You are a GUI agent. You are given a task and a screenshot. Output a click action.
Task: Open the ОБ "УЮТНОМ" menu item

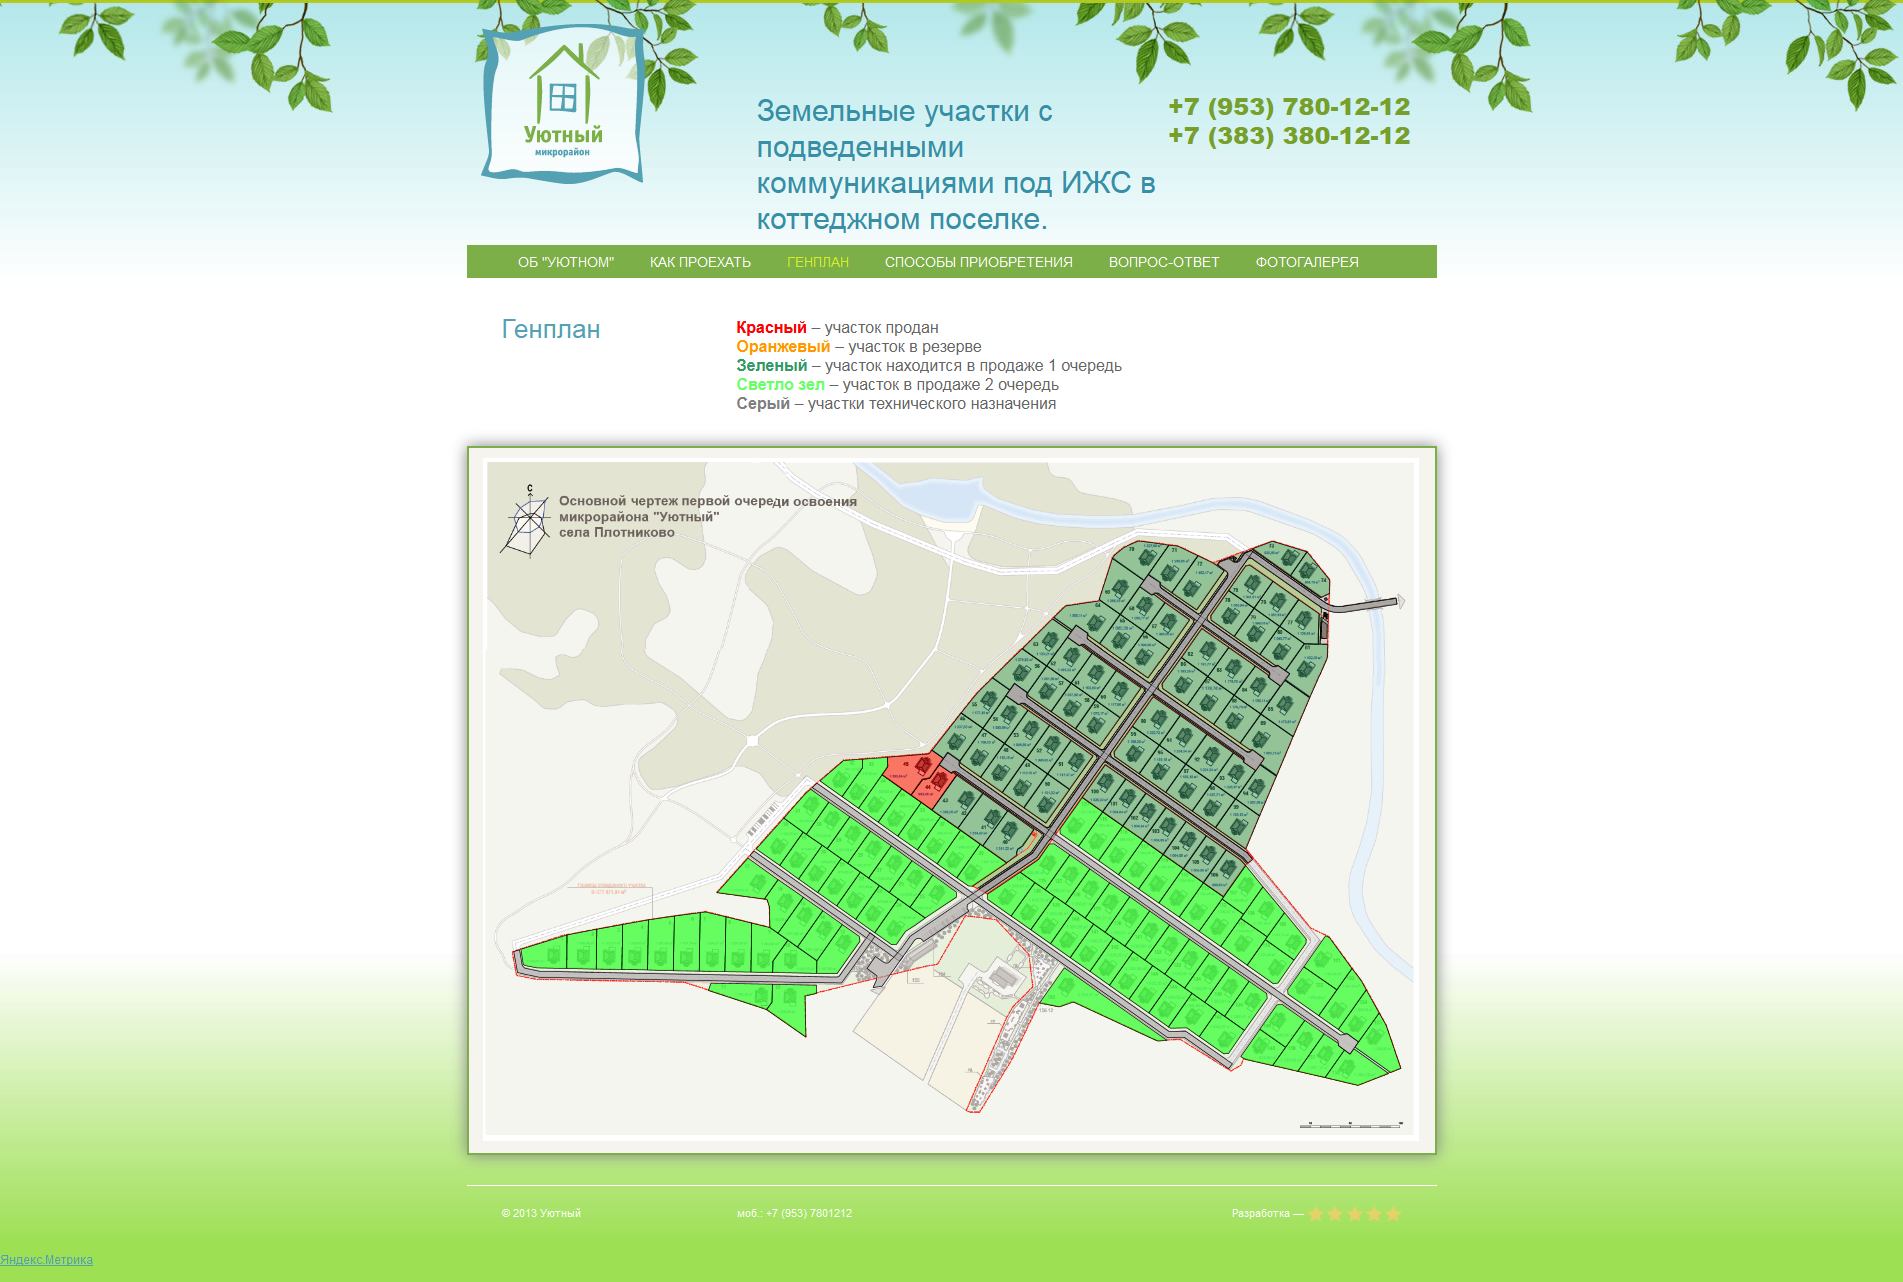(566, 262)
